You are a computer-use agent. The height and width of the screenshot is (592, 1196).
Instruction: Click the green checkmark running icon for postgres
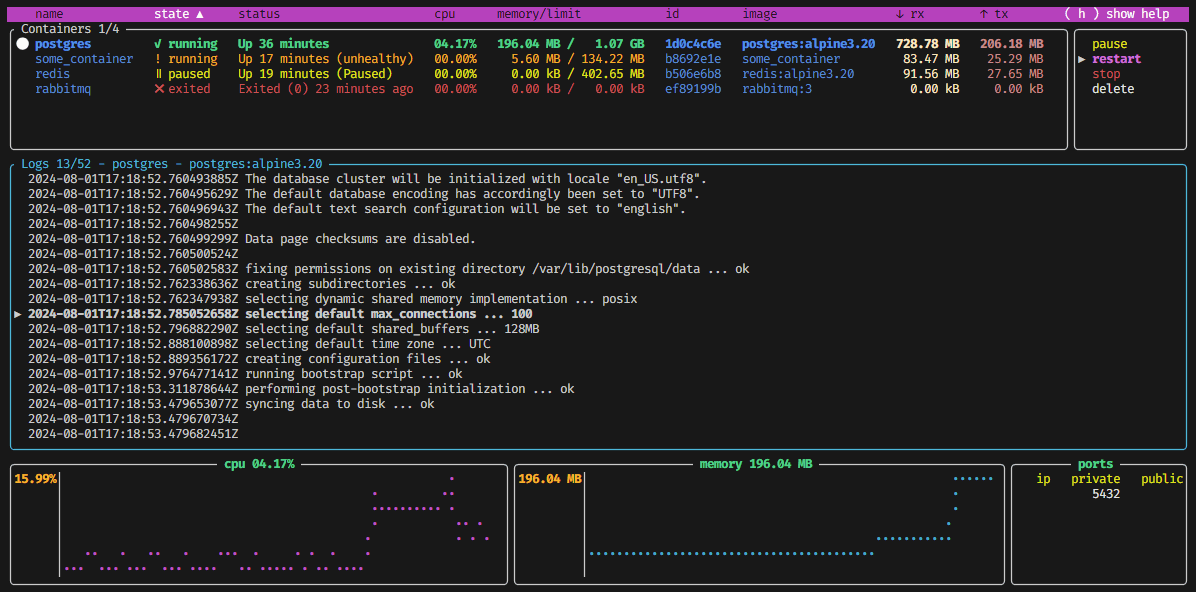(158, 44)
